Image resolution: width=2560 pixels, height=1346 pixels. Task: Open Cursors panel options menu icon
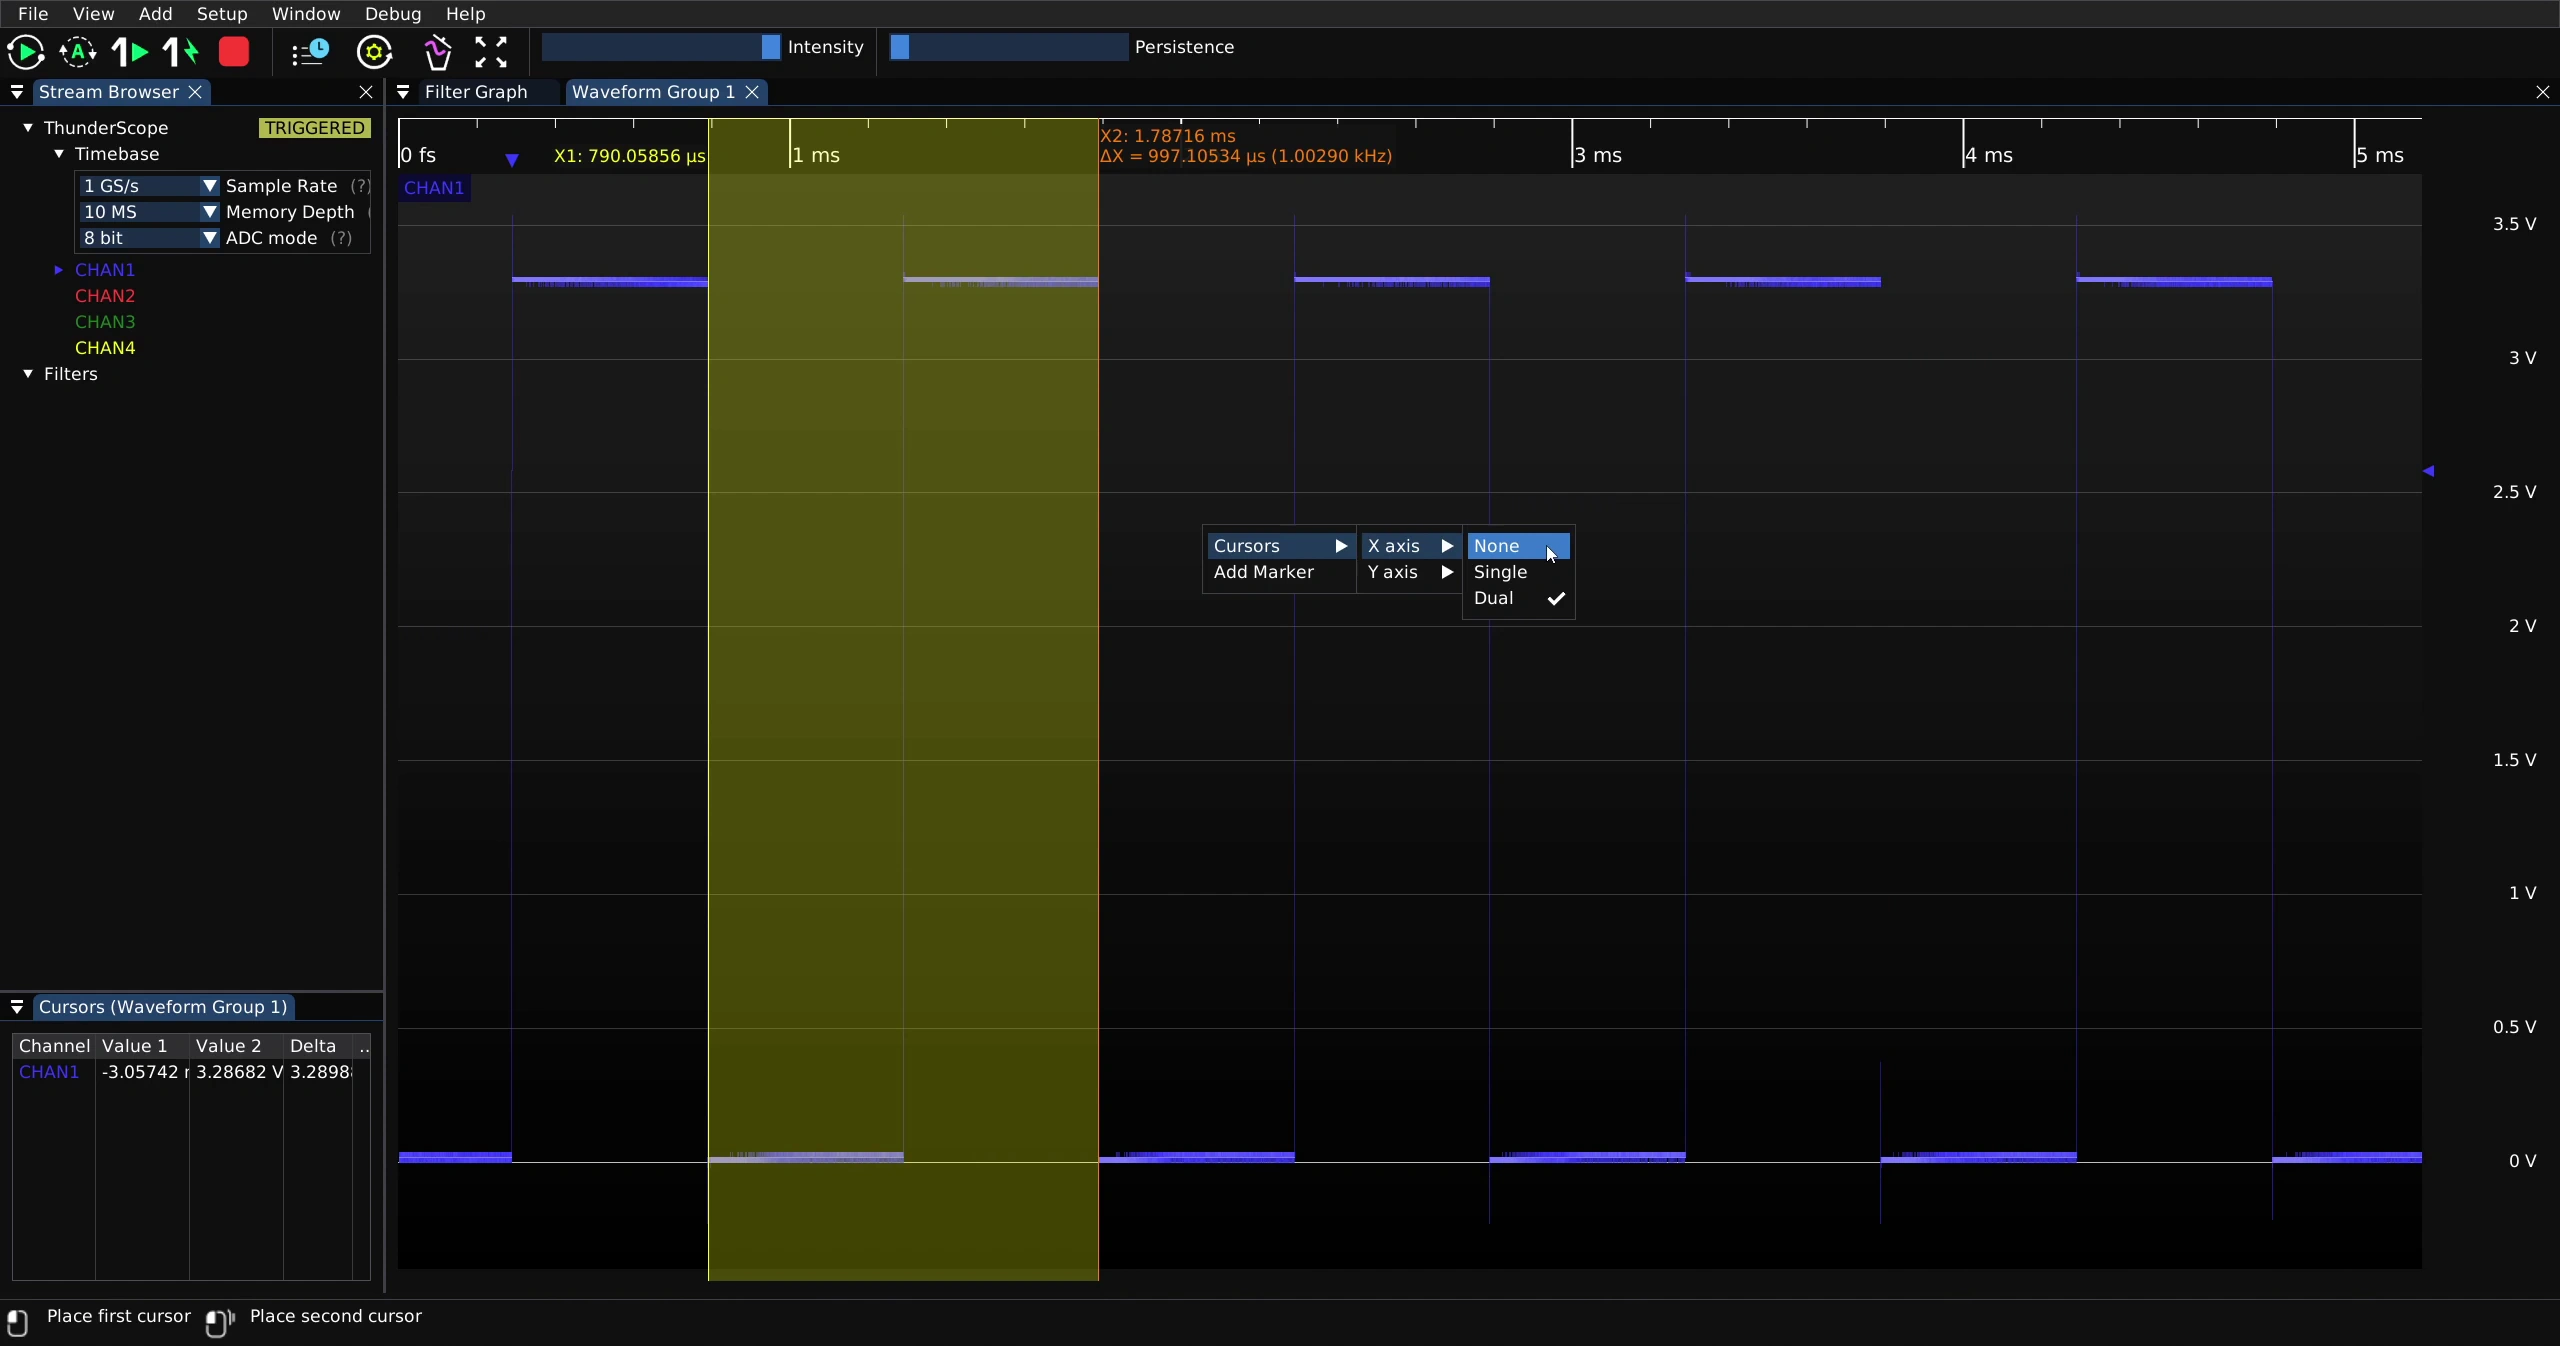[x=17, y=1007]
